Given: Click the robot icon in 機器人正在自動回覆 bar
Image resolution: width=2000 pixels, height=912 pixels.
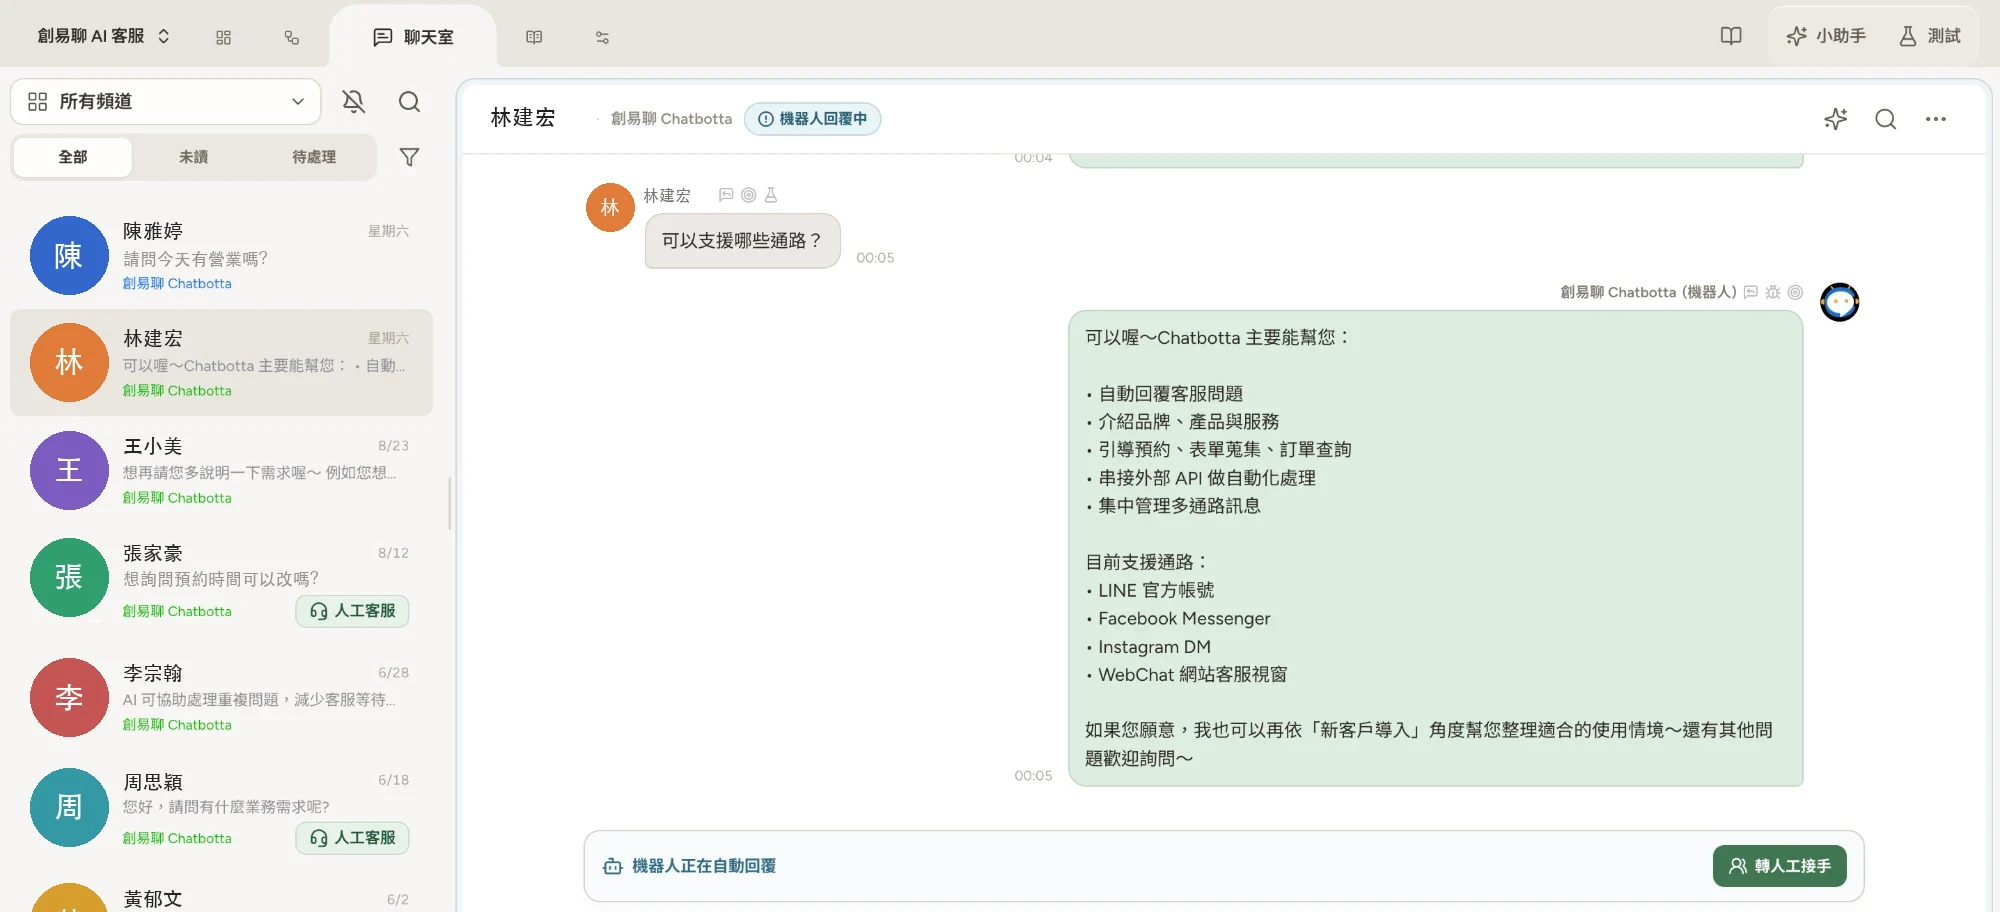Looking at the screenshot, I should coord(612,866).
